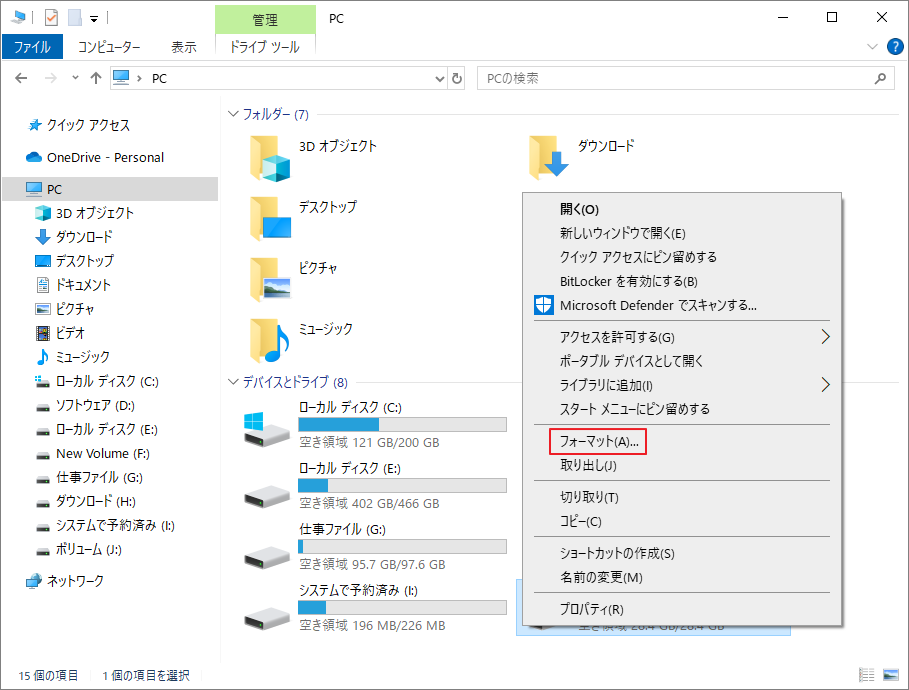The width and height of the screenshot is (909, 690).
Task: Choose Microsoft Defender でスキャンする
Action: coord(682,305)
